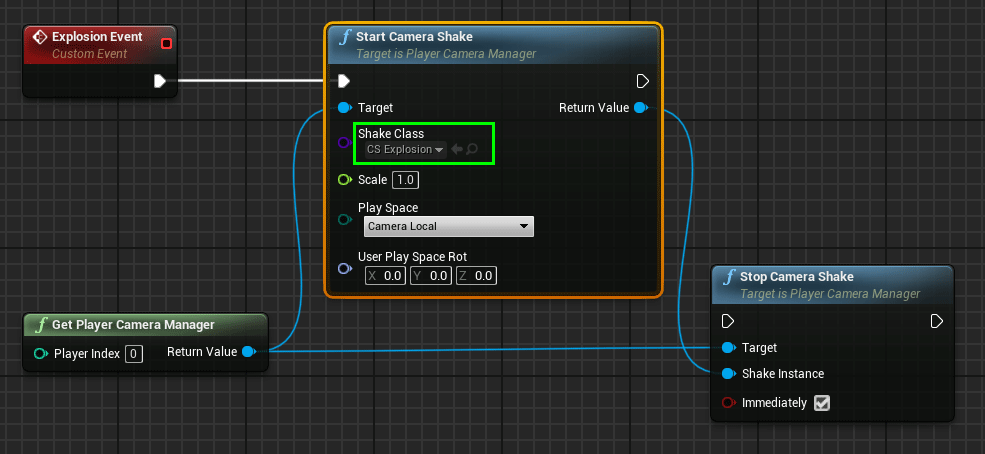Viewport: 985px width, 454px height.
Task: Click the Shake Instance input pin
Action: [728, 374]
